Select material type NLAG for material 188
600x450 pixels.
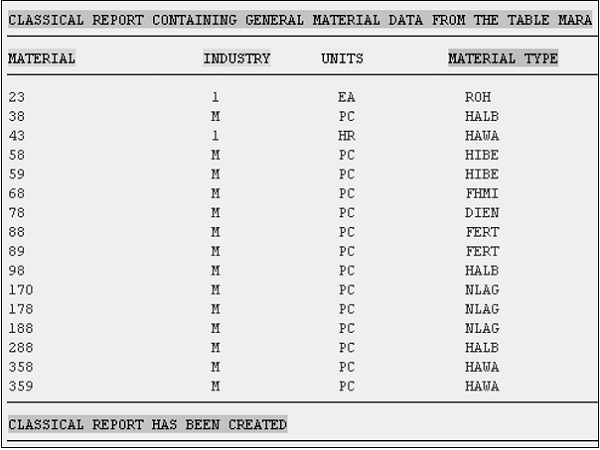click(482, 328)
